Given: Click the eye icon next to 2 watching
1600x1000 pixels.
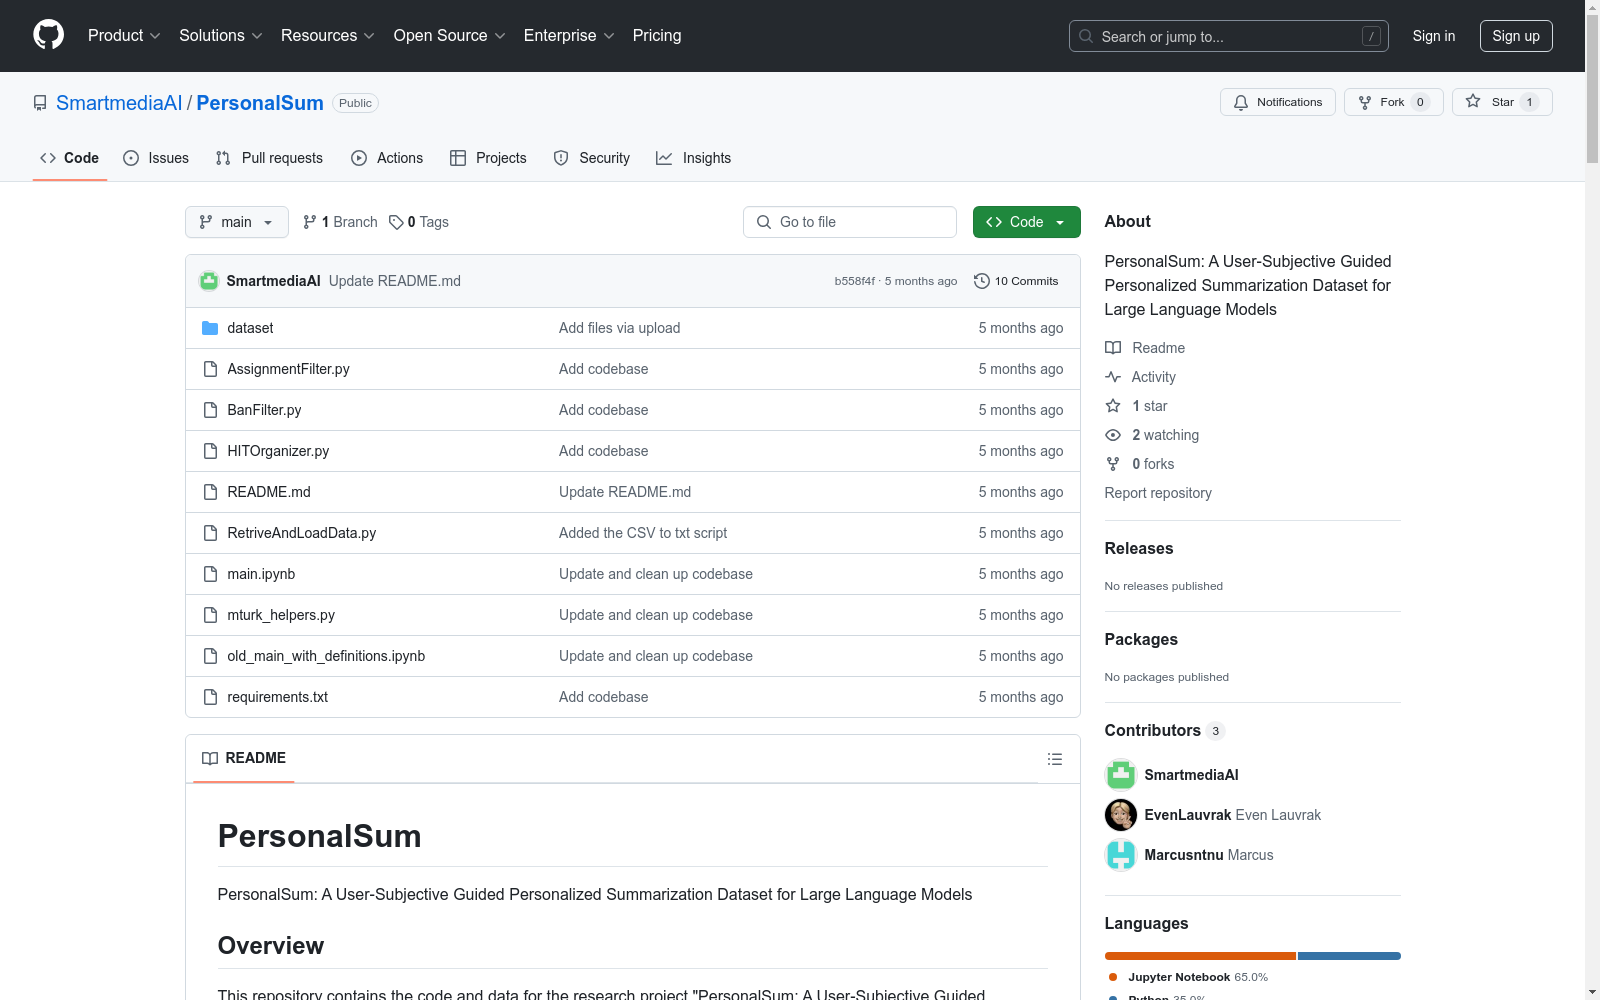Looking at the screenshot, I should 1113,435.
